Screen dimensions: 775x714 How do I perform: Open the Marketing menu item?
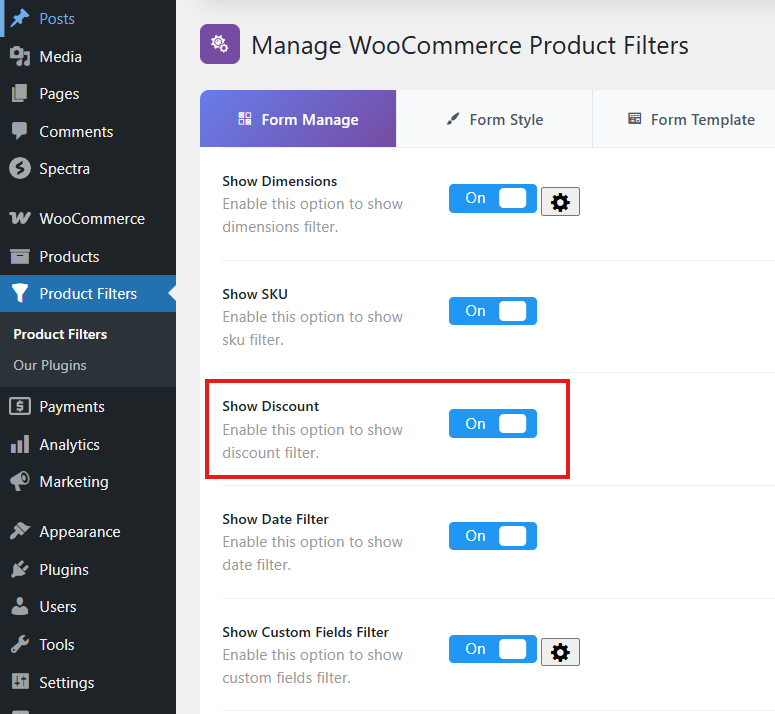tap(88, 482)
